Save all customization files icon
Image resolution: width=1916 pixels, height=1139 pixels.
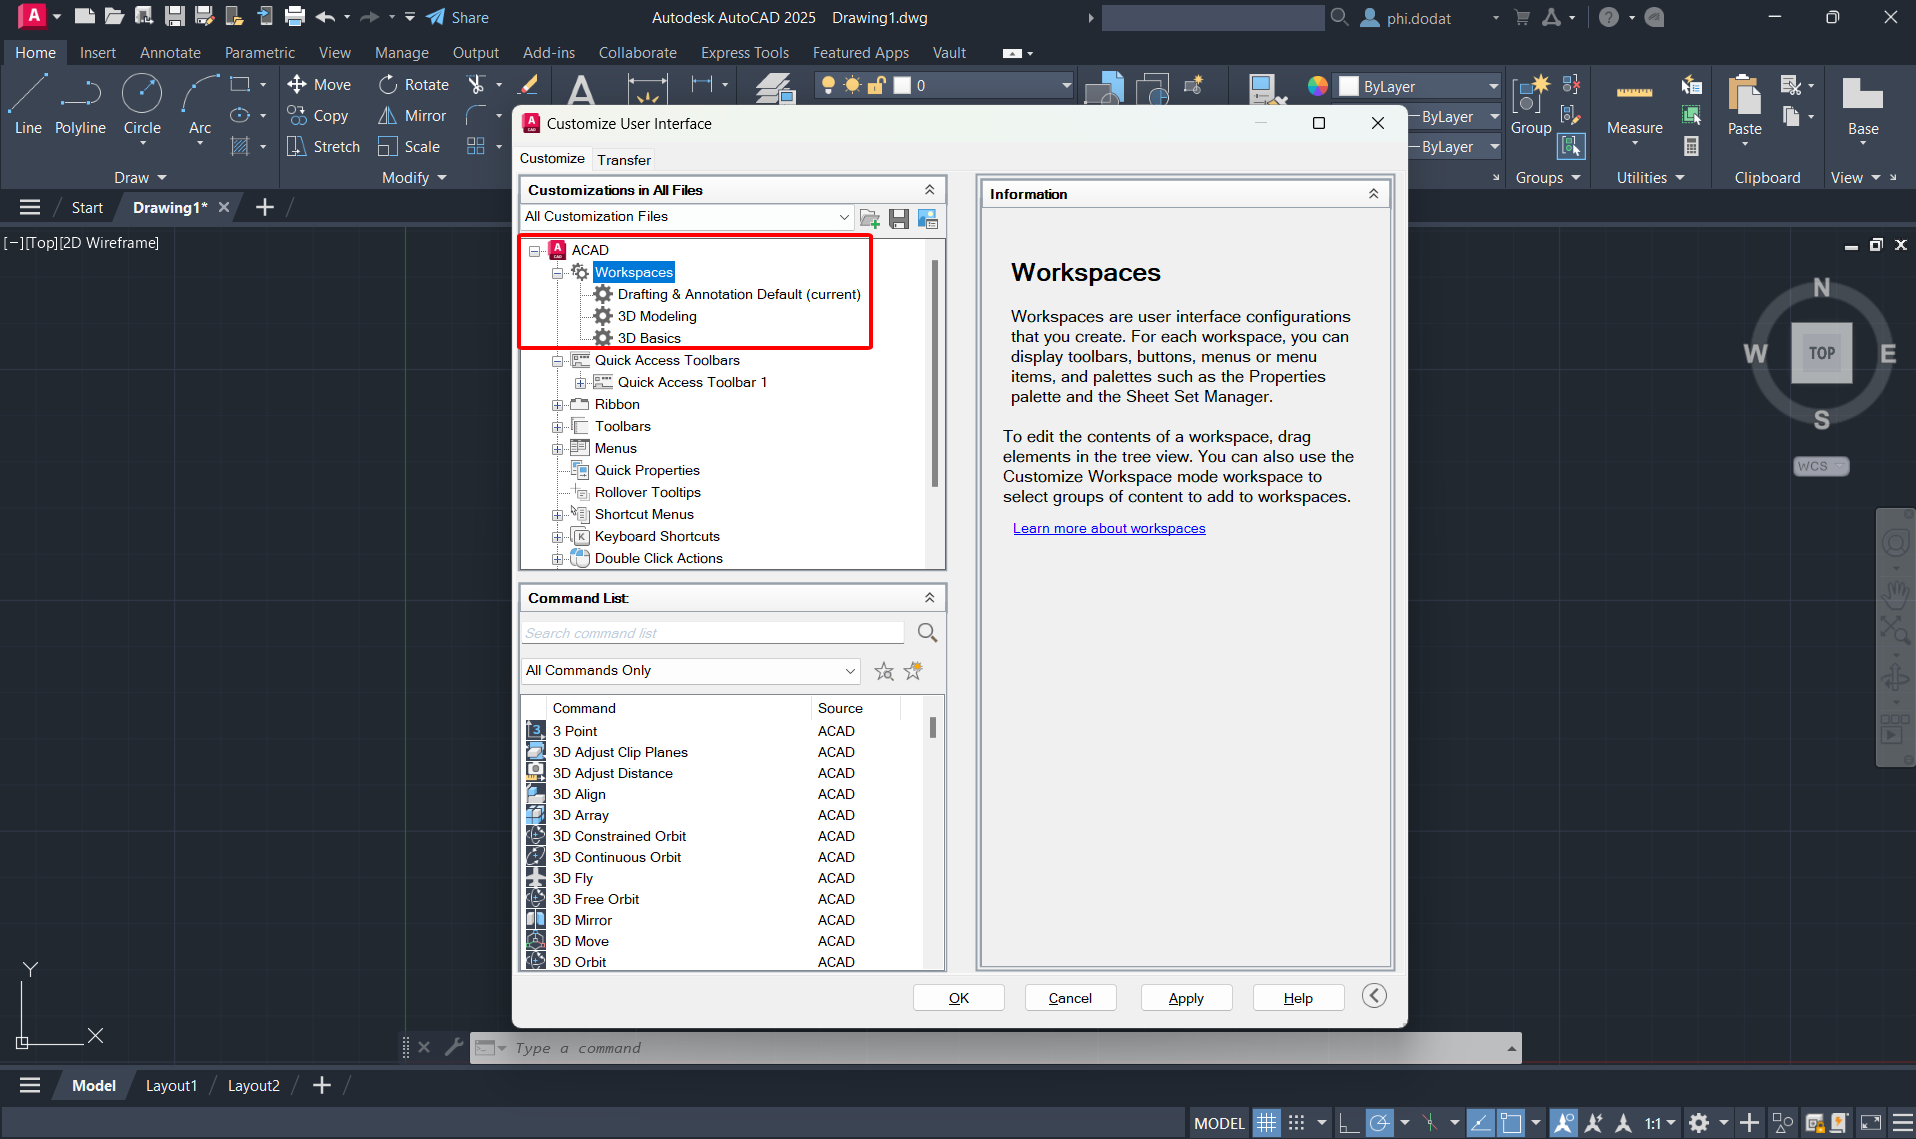(899, 218)
